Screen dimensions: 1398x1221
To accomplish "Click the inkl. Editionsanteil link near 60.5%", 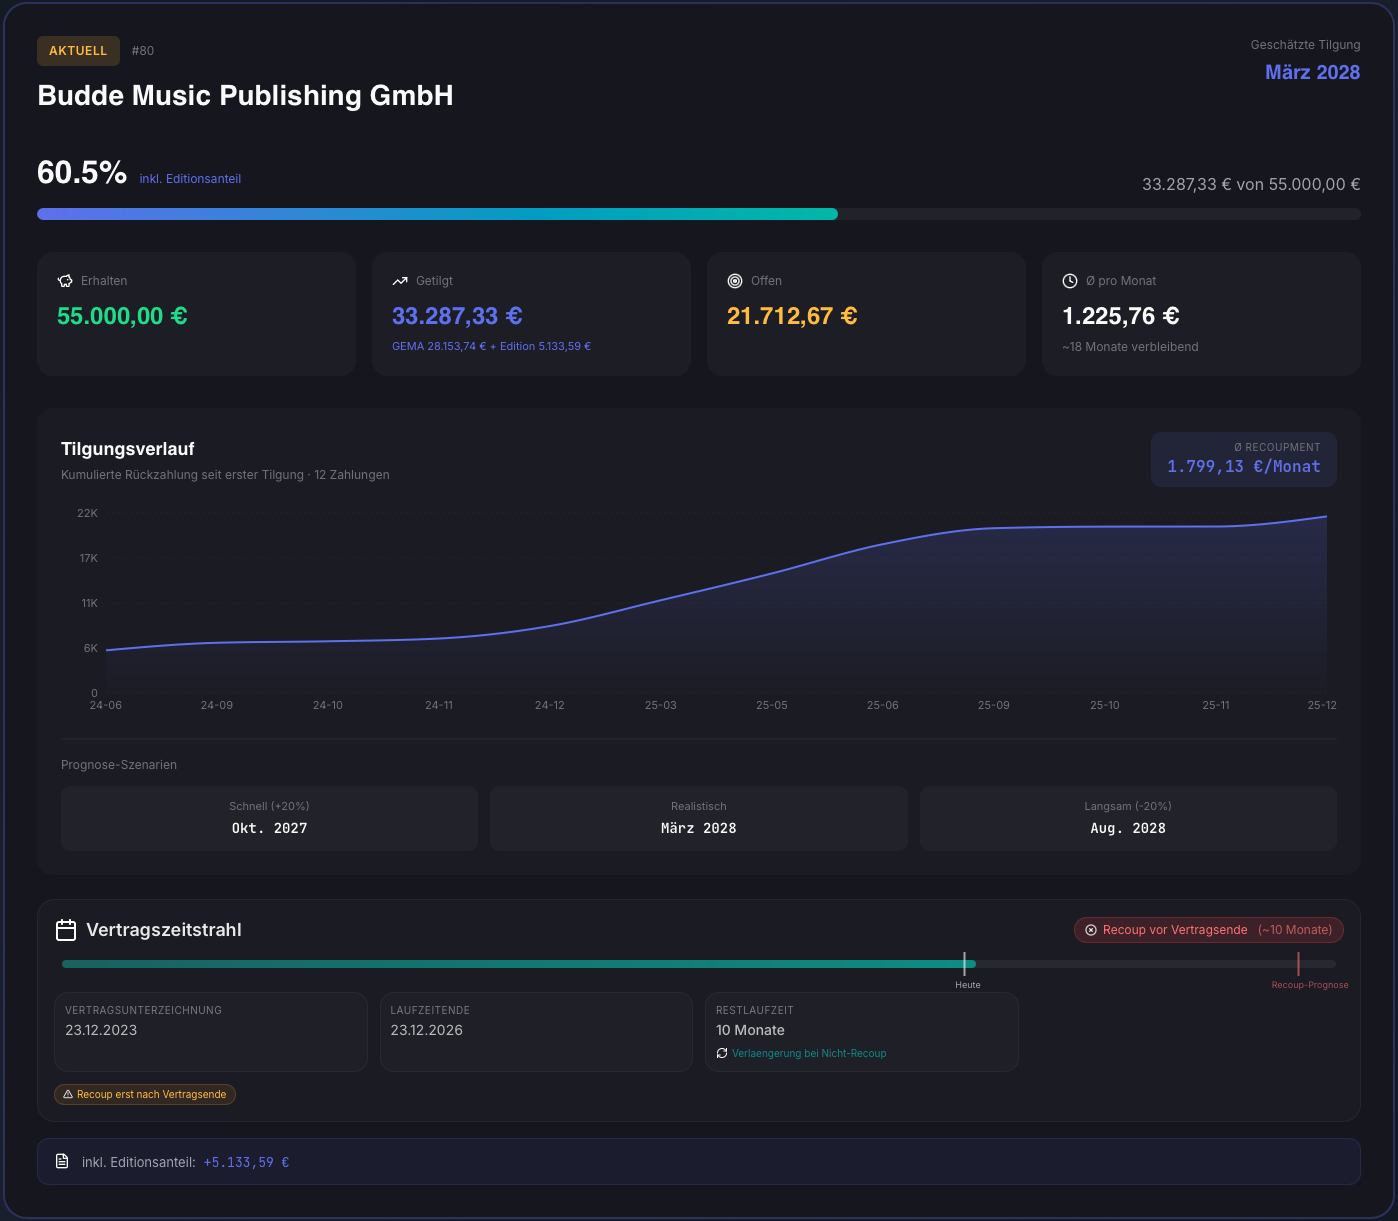I will click(x=190, y=179).
